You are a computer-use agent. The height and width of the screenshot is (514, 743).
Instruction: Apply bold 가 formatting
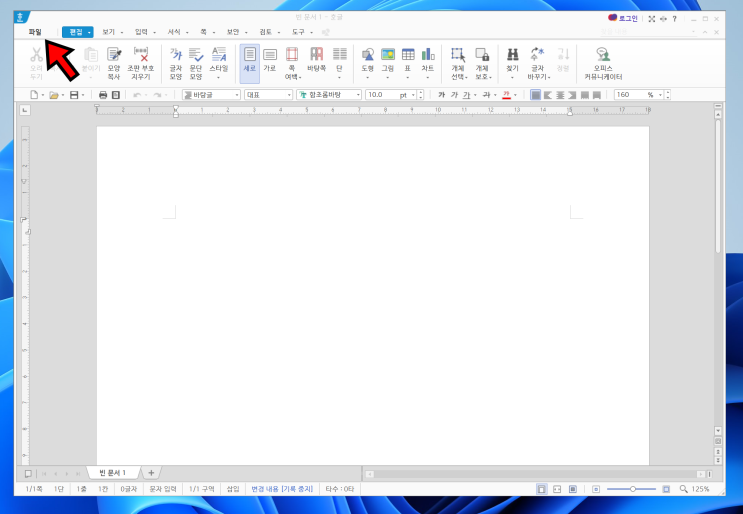[442, 95]
